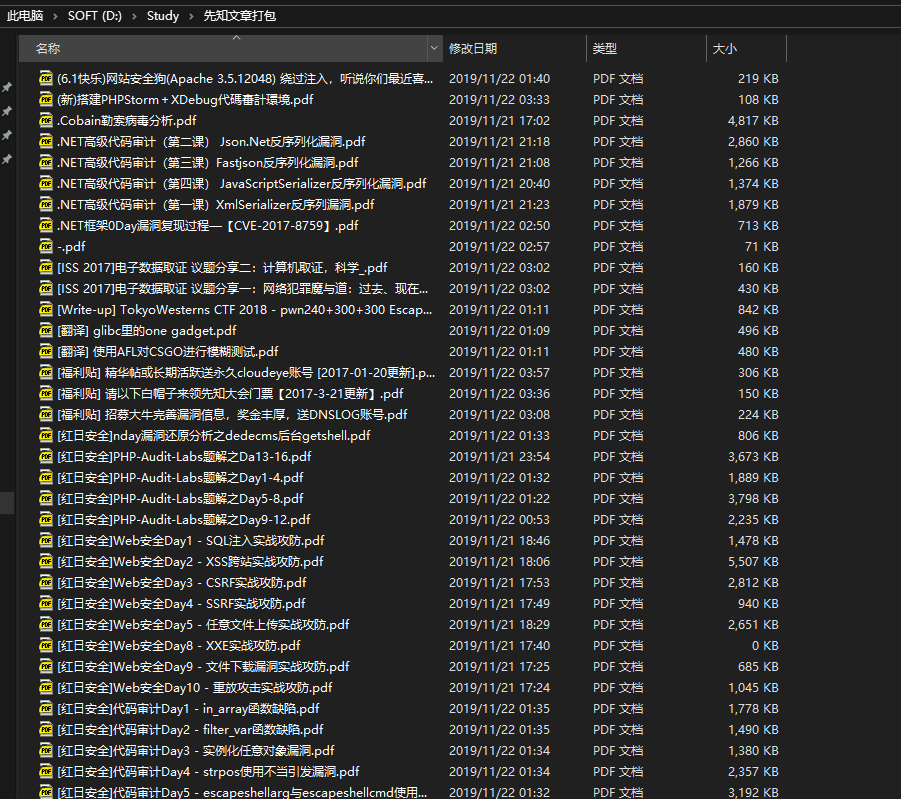Select the PDF icon beside Json.Net反序列化漏洞.pdf
The height and width of the screenshot is (799, 901).
pos(46,141)
